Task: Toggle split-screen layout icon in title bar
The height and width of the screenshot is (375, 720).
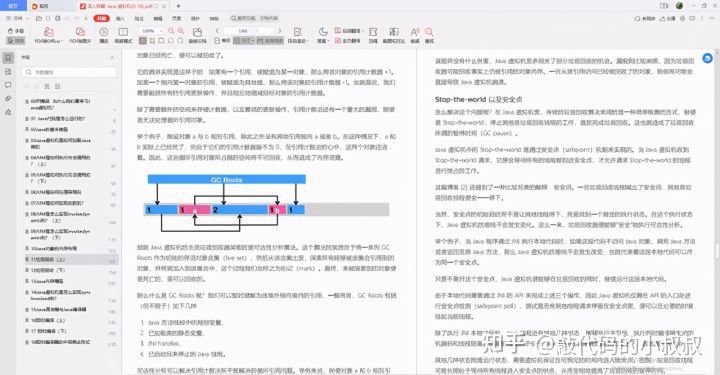Action: (x=664, y=6)
